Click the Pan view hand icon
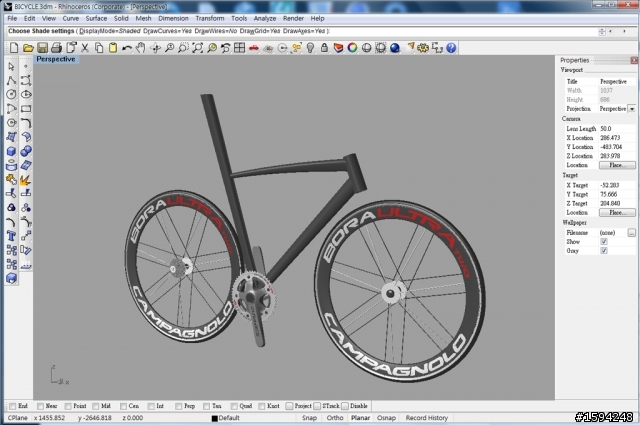 [x=141, y=47]
